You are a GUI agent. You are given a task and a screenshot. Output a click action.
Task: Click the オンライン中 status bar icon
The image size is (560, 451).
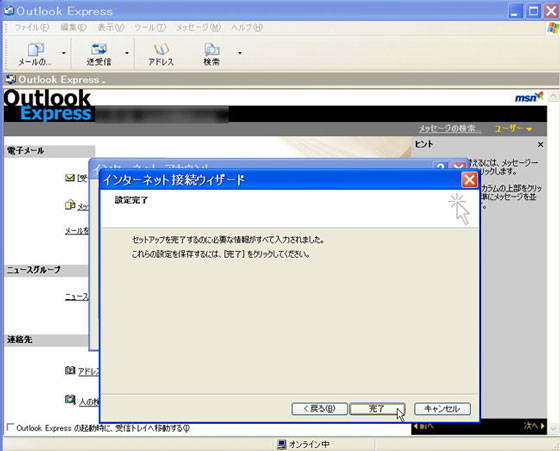click(281, 445)
